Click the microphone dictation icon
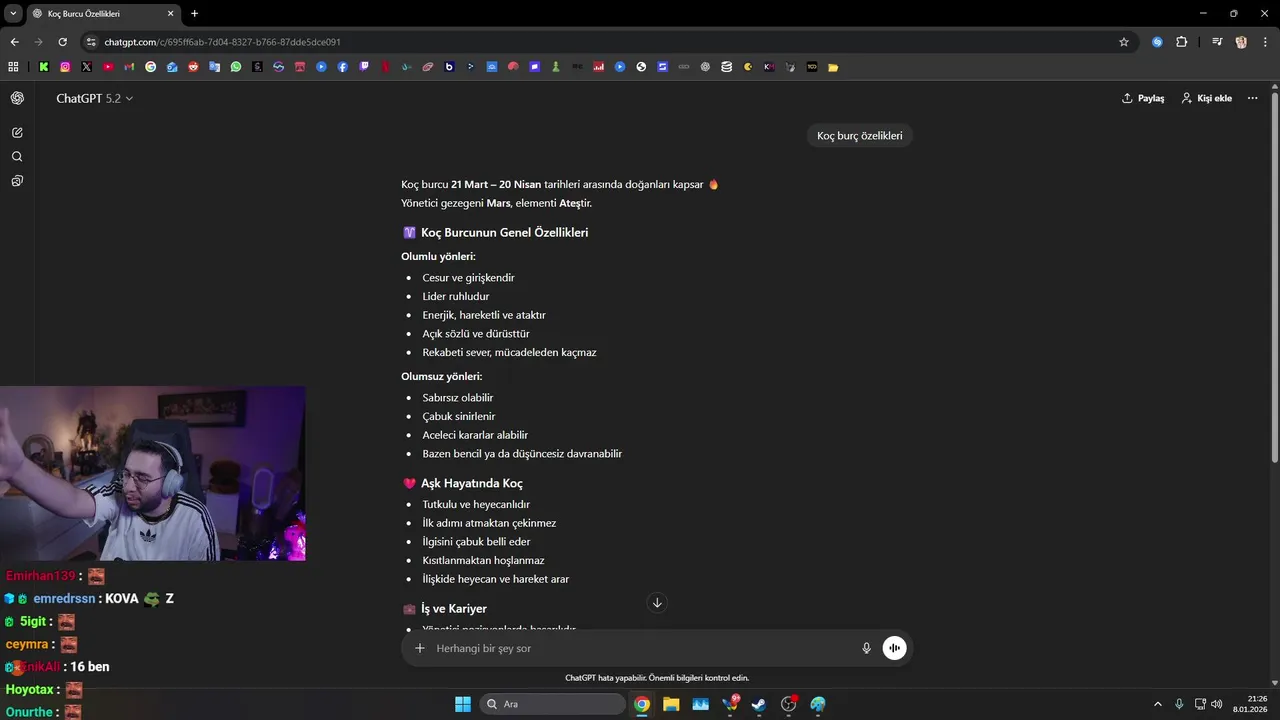This screenshot has width=1280, height=720. tap(866, 648)
